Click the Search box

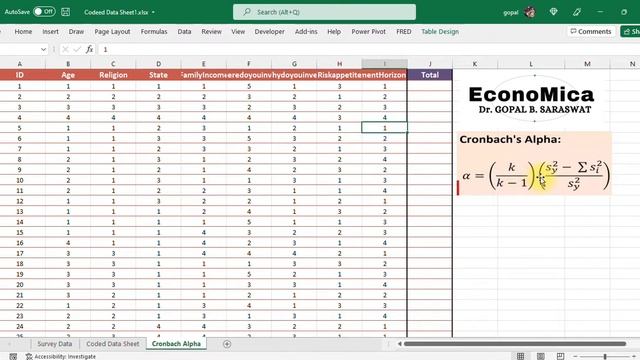pos(324,12)
